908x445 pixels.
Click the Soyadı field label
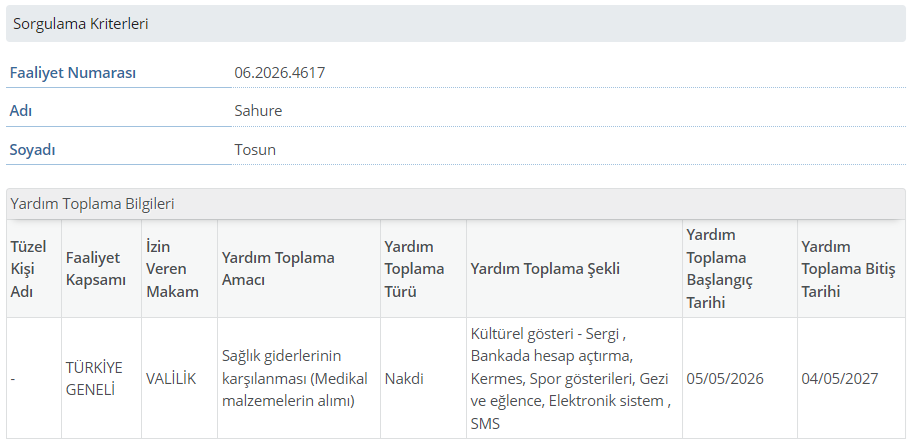[32, 149]
